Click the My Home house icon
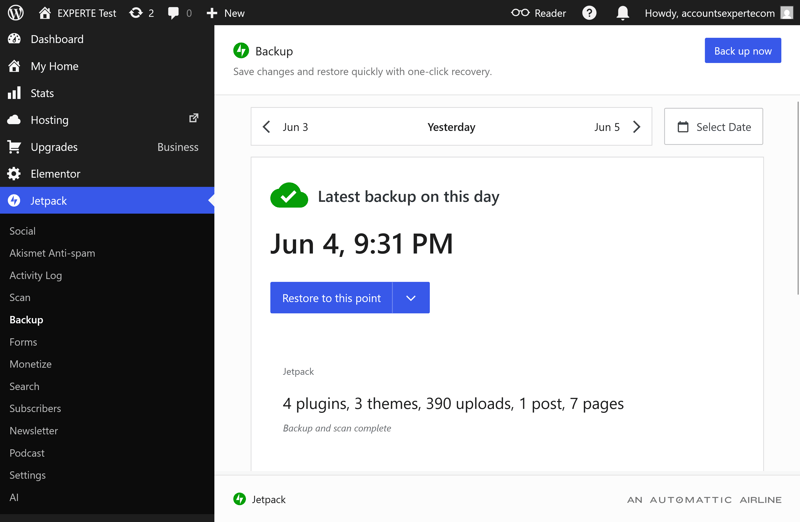The width and height of the screenshot is (800, 522). 14,66
